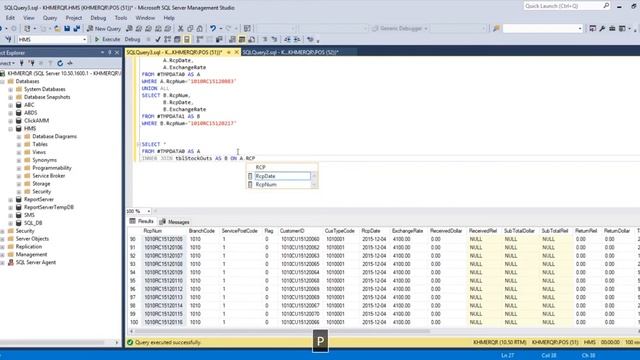The height and width of the screenshot is (360, 640).
Task: Open the Edit menu
Action: pos(10,18)
